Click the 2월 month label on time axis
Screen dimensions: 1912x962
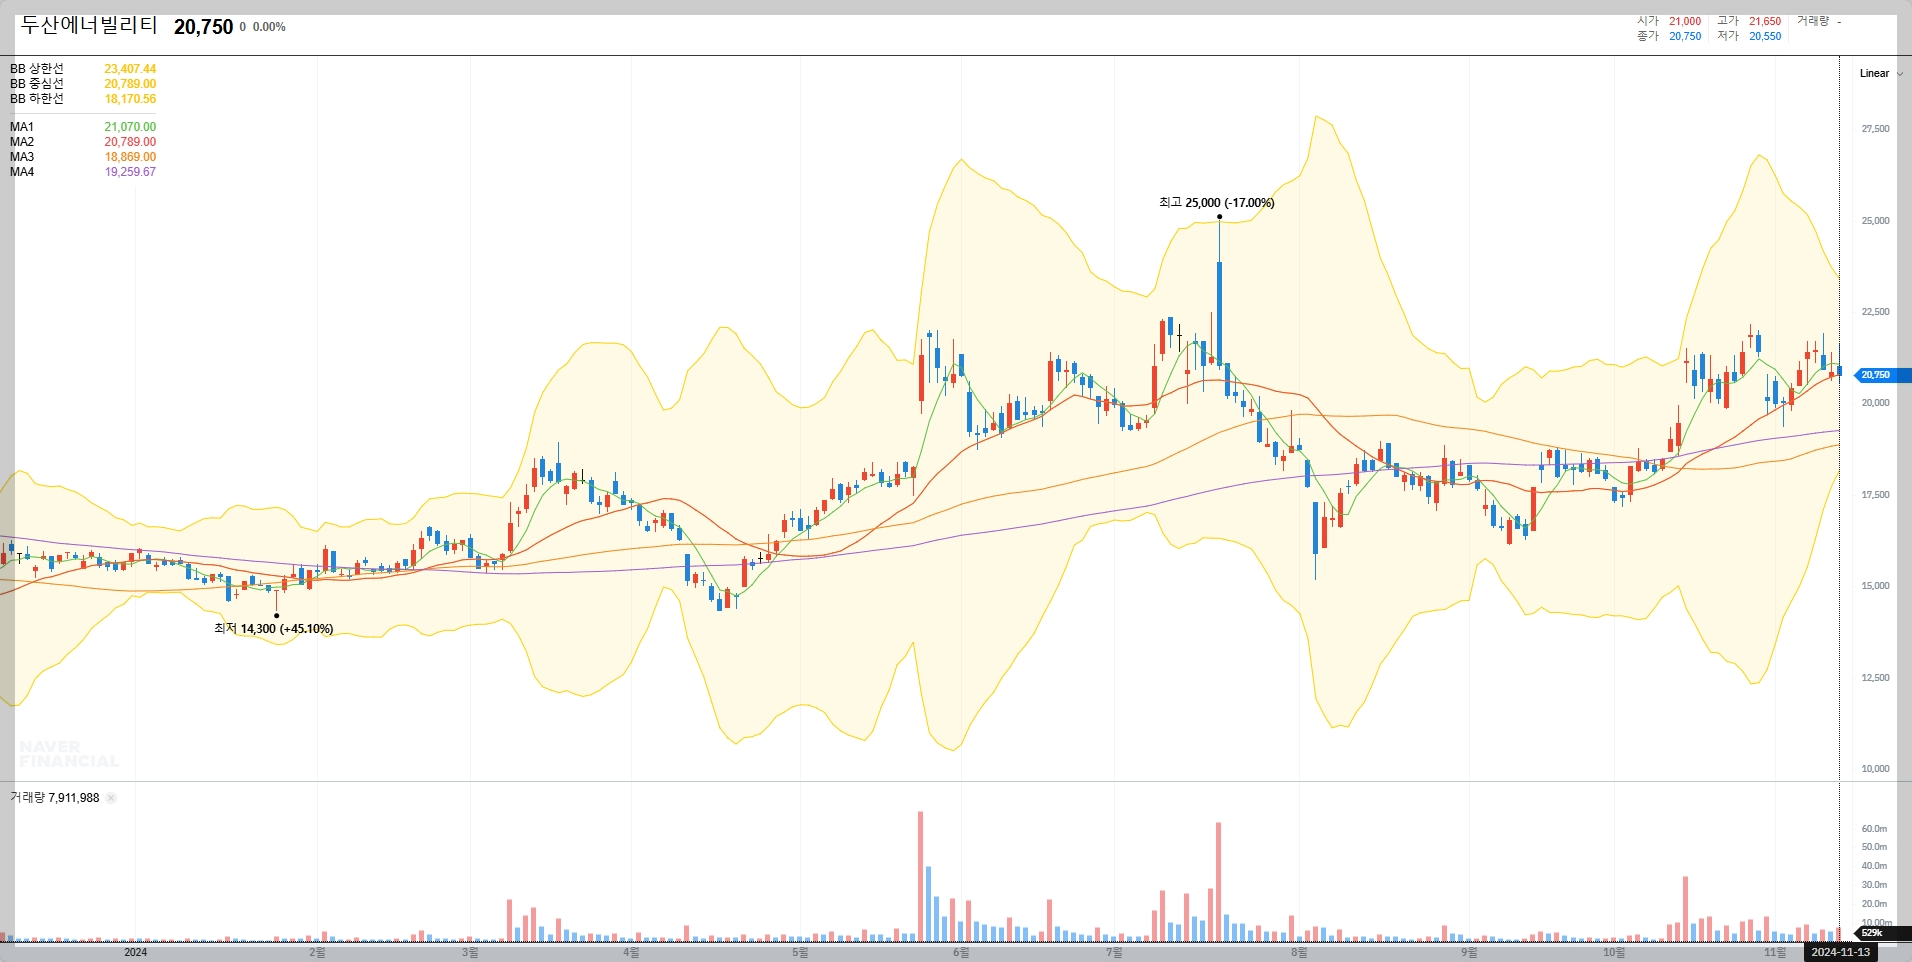click(317, 952)
